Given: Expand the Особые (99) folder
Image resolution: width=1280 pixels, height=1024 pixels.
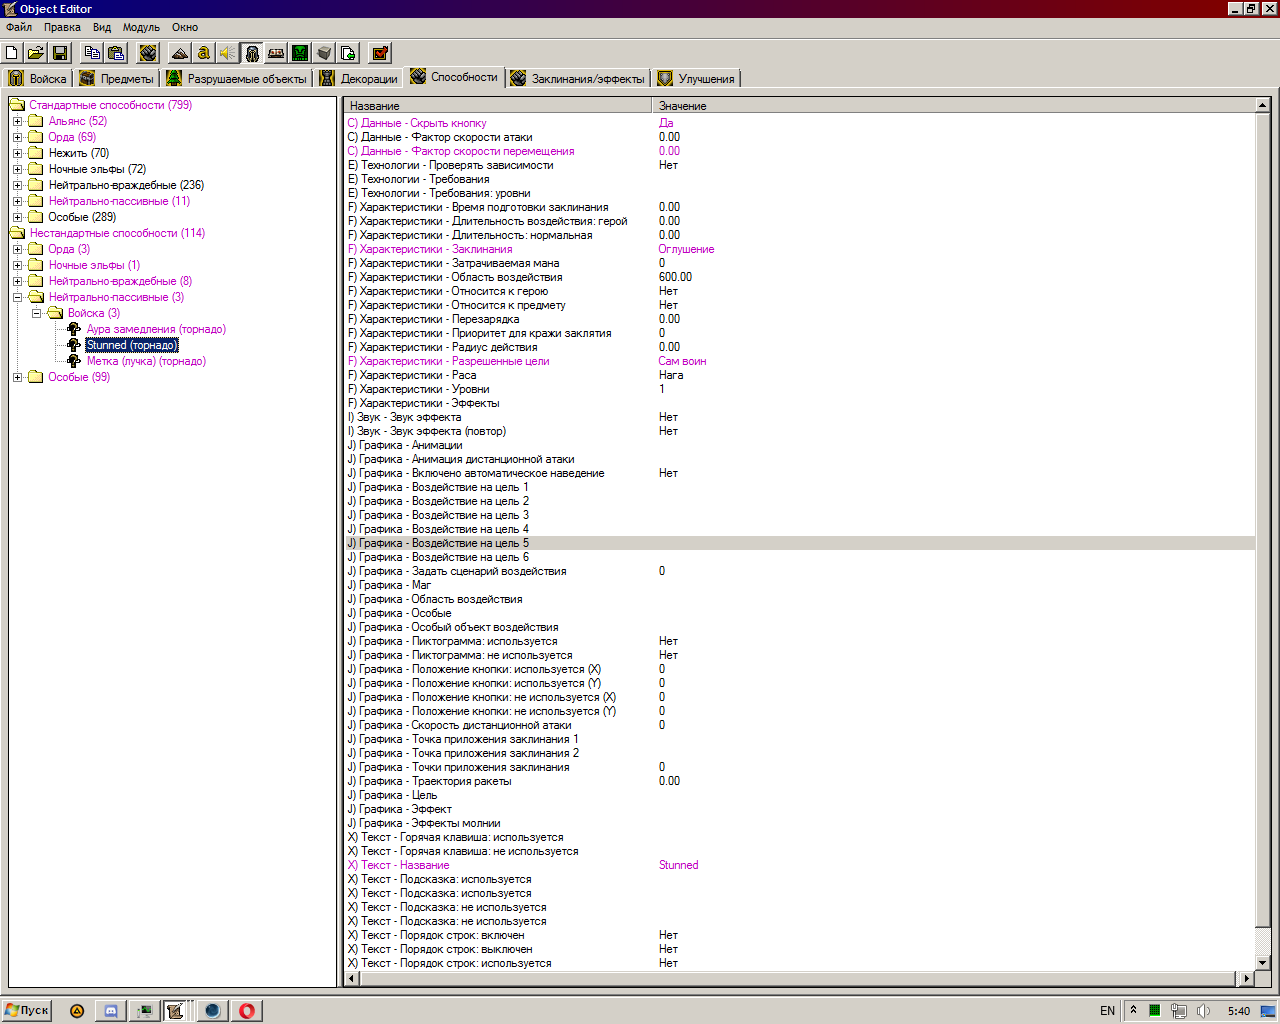Looking at the screenshot, I should pyautogui.click(x=17, y=378).
